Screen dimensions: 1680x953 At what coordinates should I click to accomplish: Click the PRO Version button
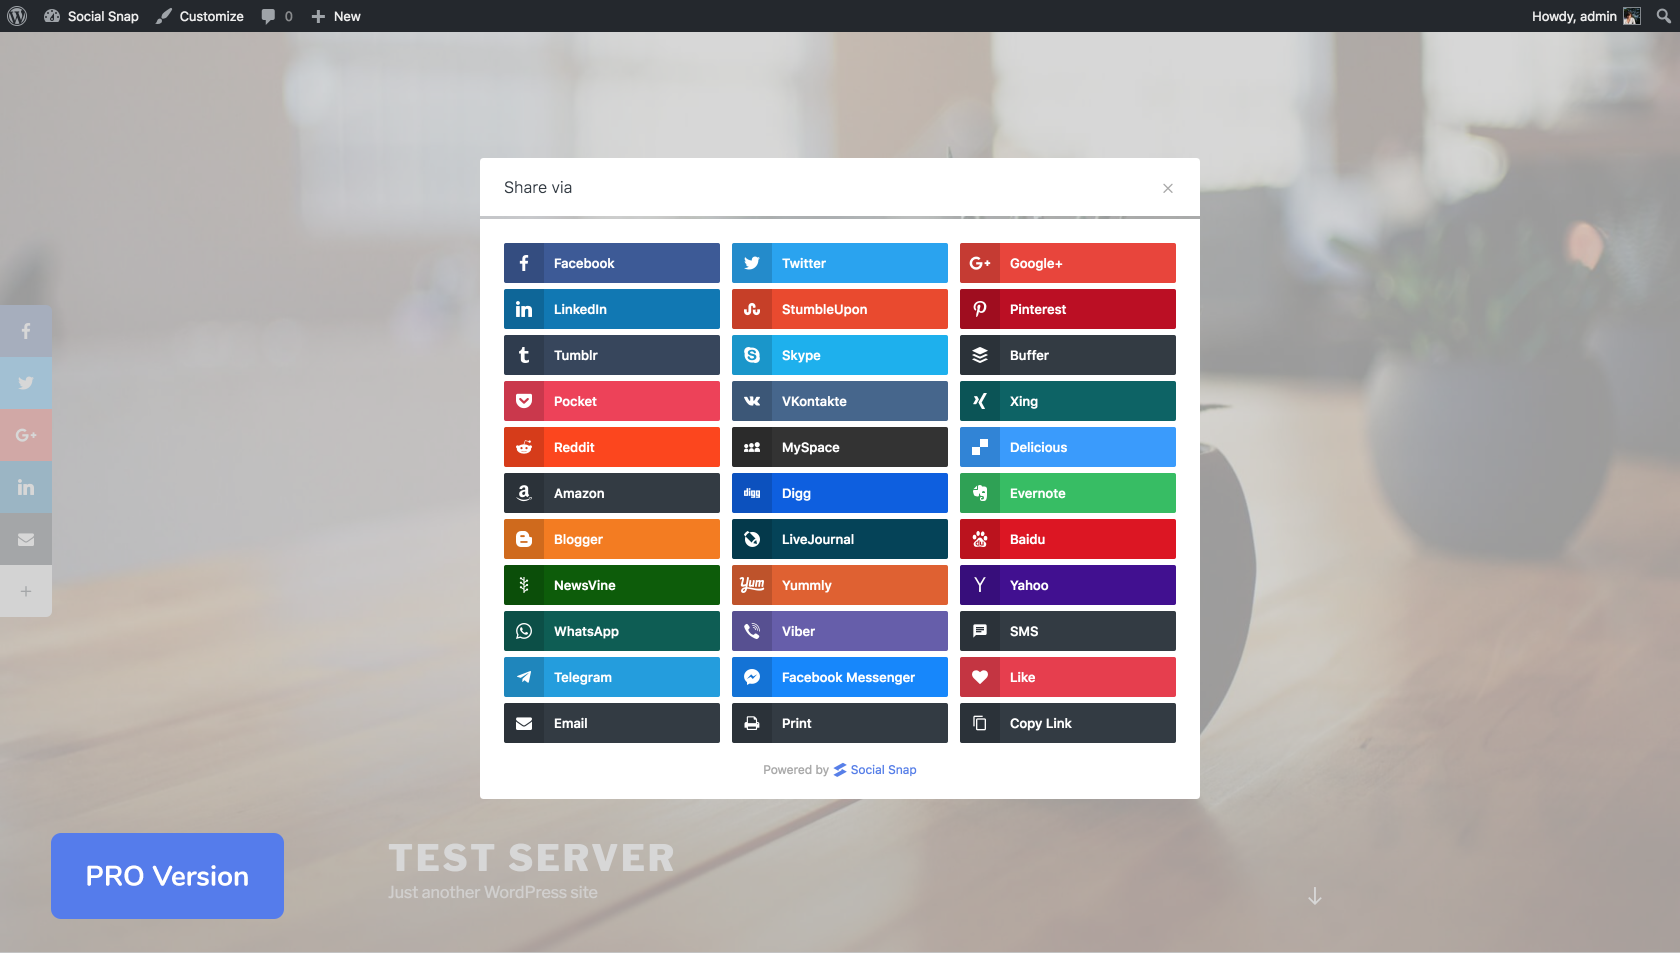point(167,876)
